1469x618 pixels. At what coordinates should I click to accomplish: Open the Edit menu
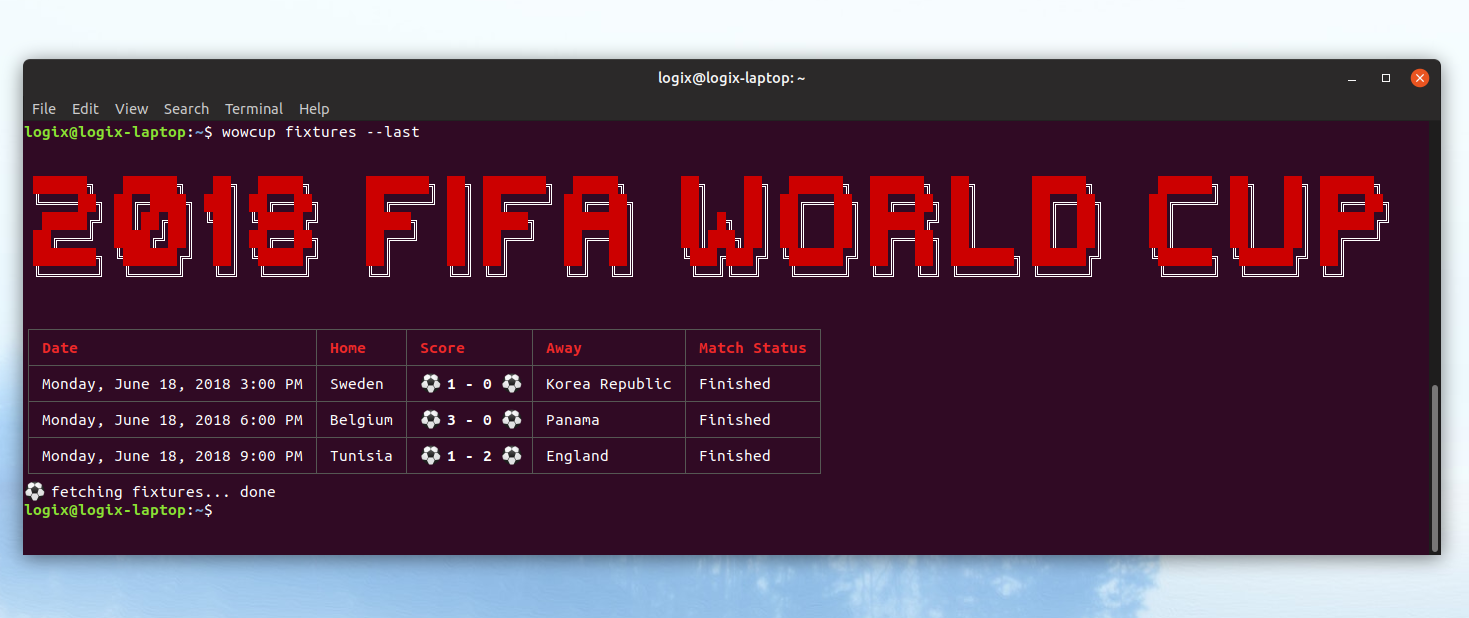pyautogui.click(x=85, y=108)
